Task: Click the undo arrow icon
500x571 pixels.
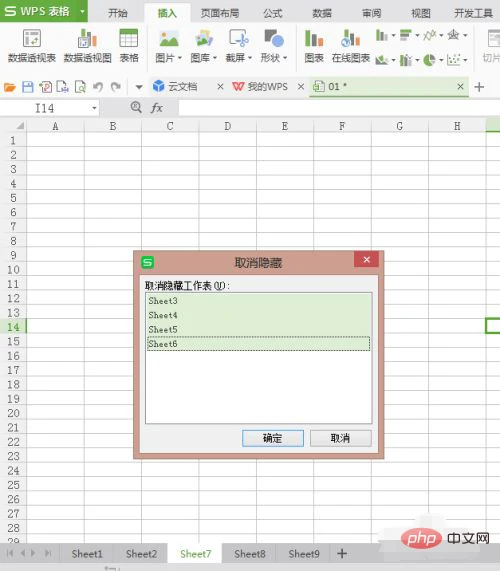Action: [98, 87]
